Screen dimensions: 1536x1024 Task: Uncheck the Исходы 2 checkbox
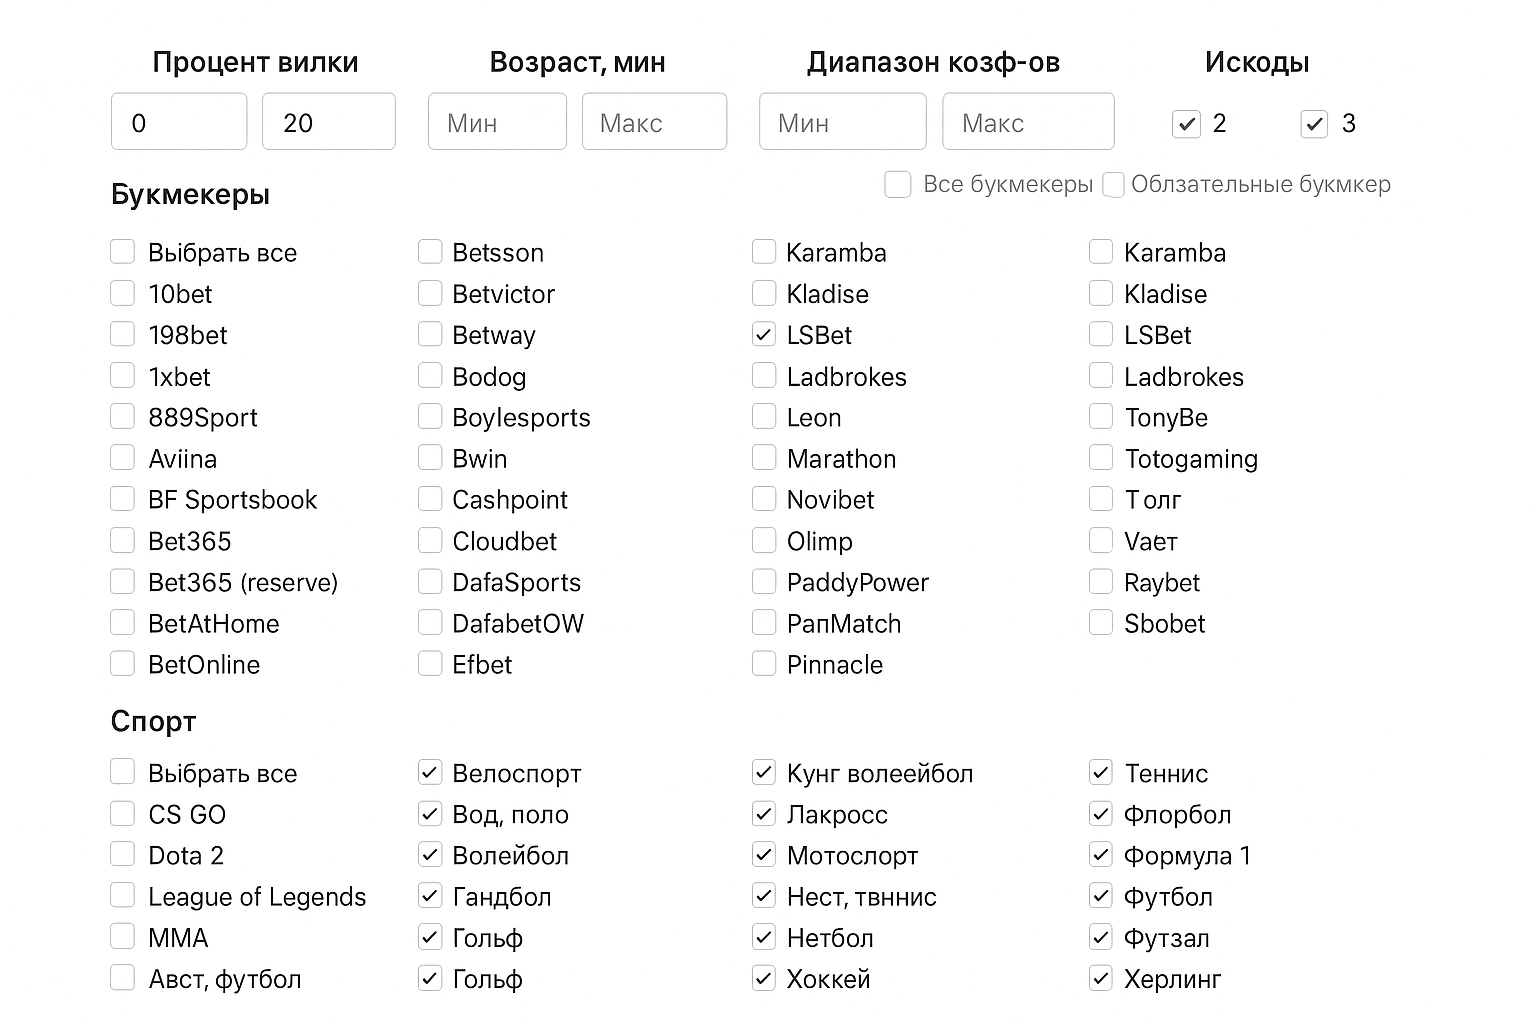click(1186, 124)
